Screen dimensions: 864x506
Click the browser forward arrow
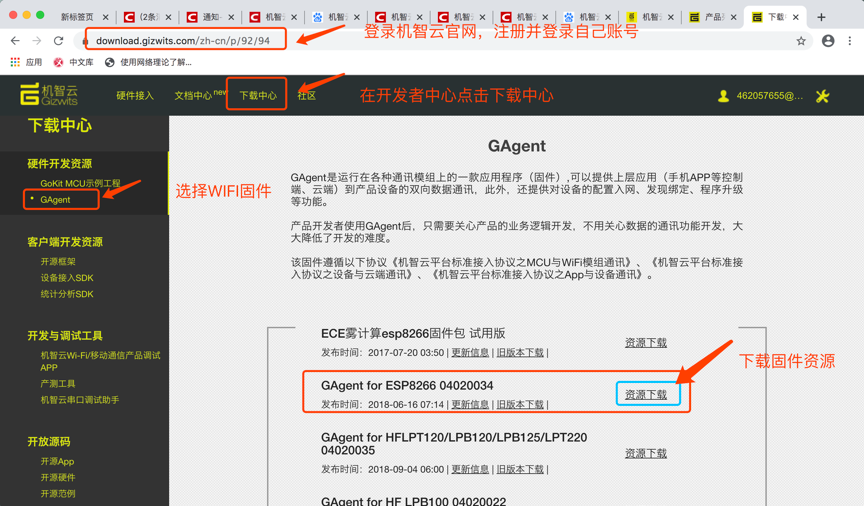click(36, 41)
